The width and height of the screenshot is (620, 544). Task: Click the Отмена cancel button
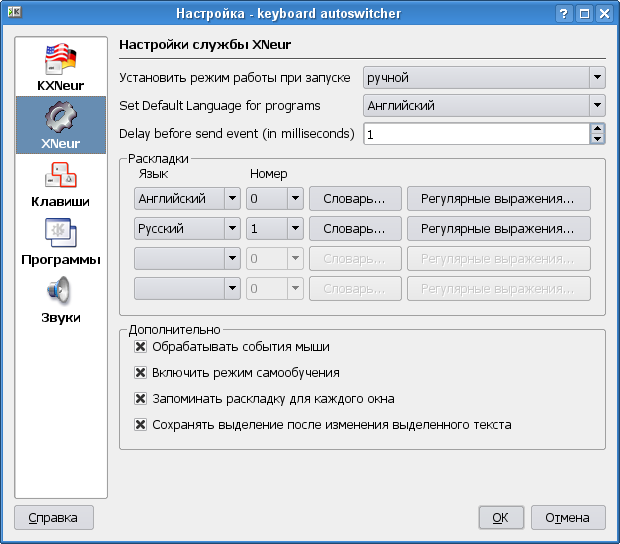point(568,518)
